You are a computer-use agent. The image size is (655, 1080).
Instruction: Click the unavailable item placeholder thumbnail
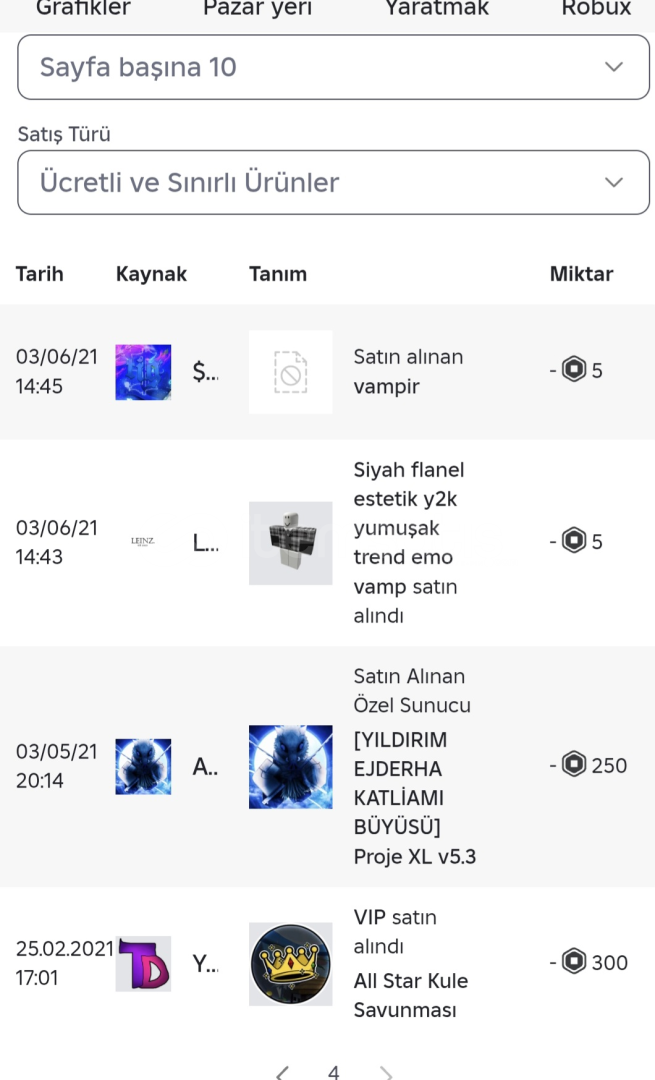(290, 372)
